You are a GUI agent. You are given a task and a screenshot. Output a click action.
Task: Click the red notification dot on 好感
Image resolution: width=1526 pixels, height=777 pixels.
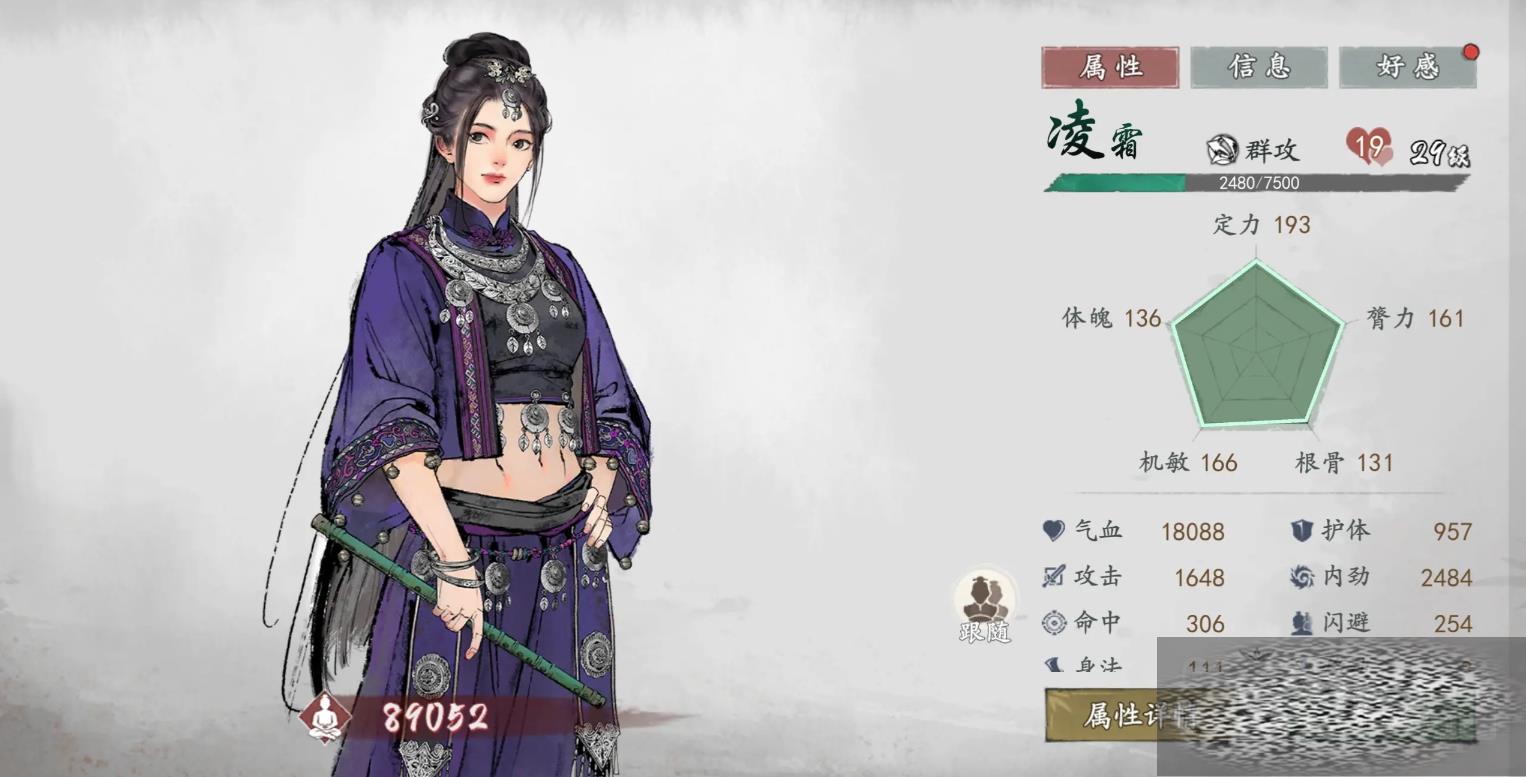(1470, 52)
